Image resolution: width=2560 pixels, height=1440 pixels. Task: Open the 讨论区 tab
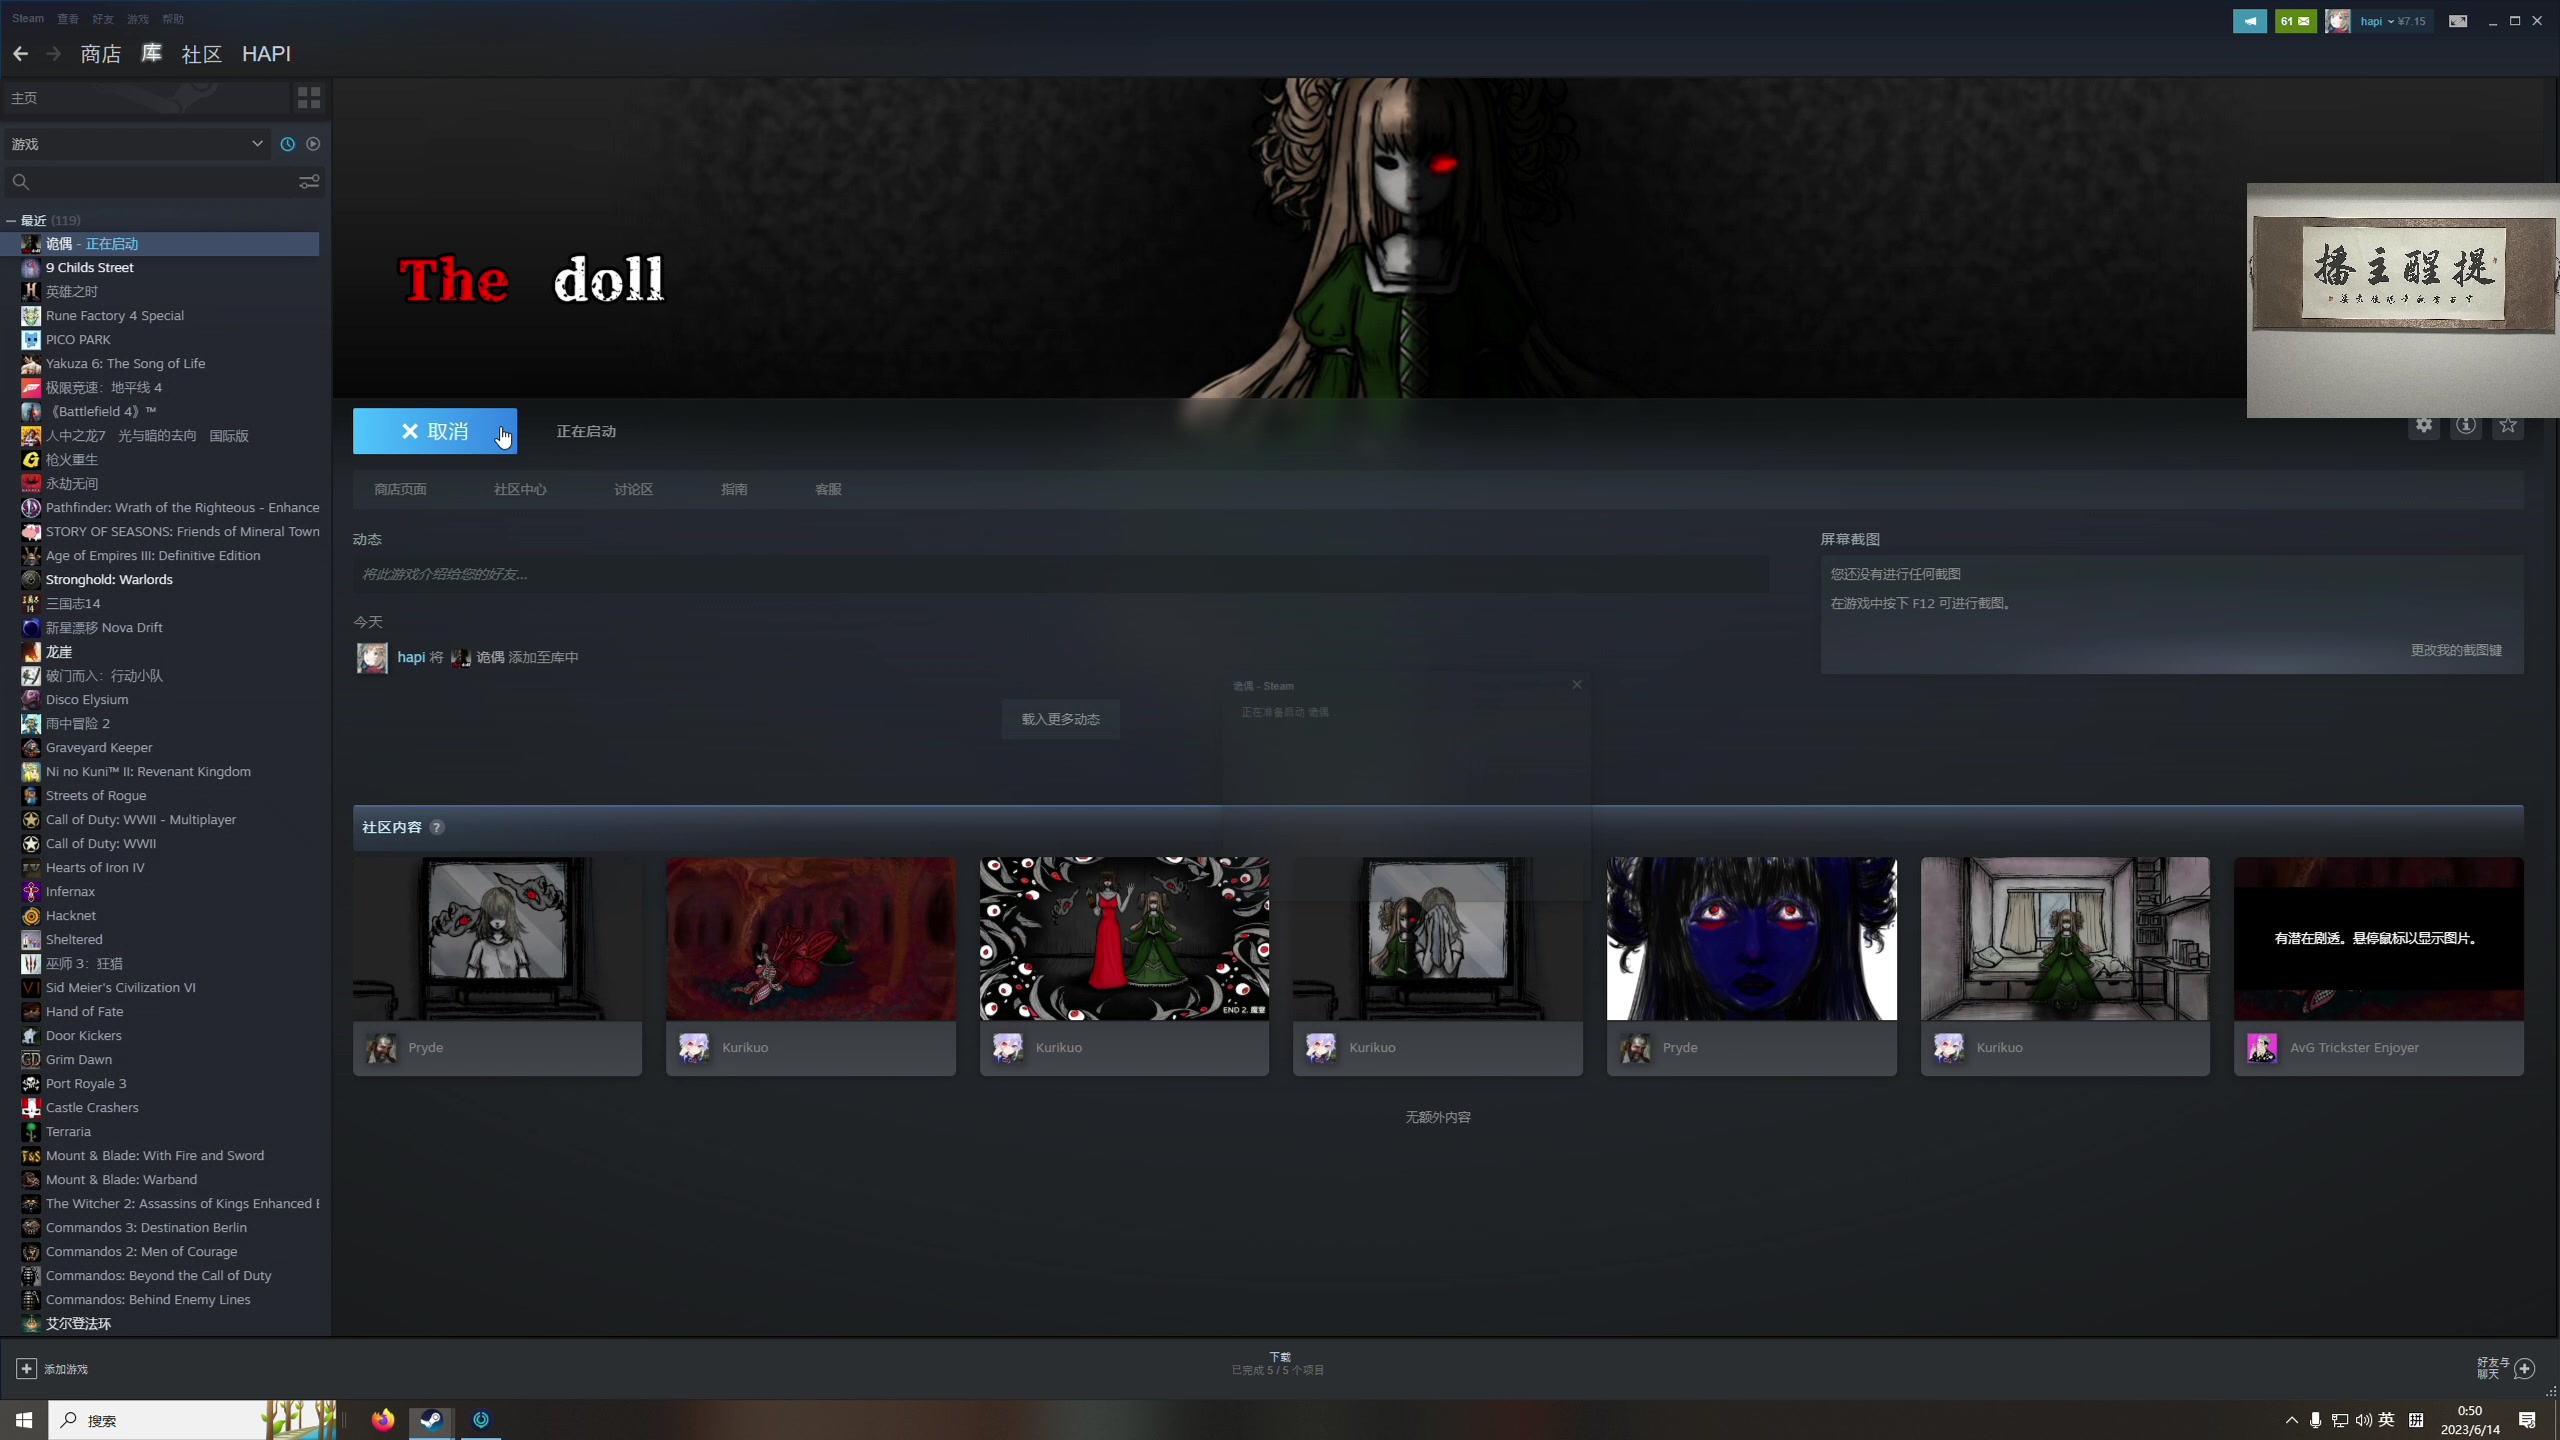tap(633, 489)
